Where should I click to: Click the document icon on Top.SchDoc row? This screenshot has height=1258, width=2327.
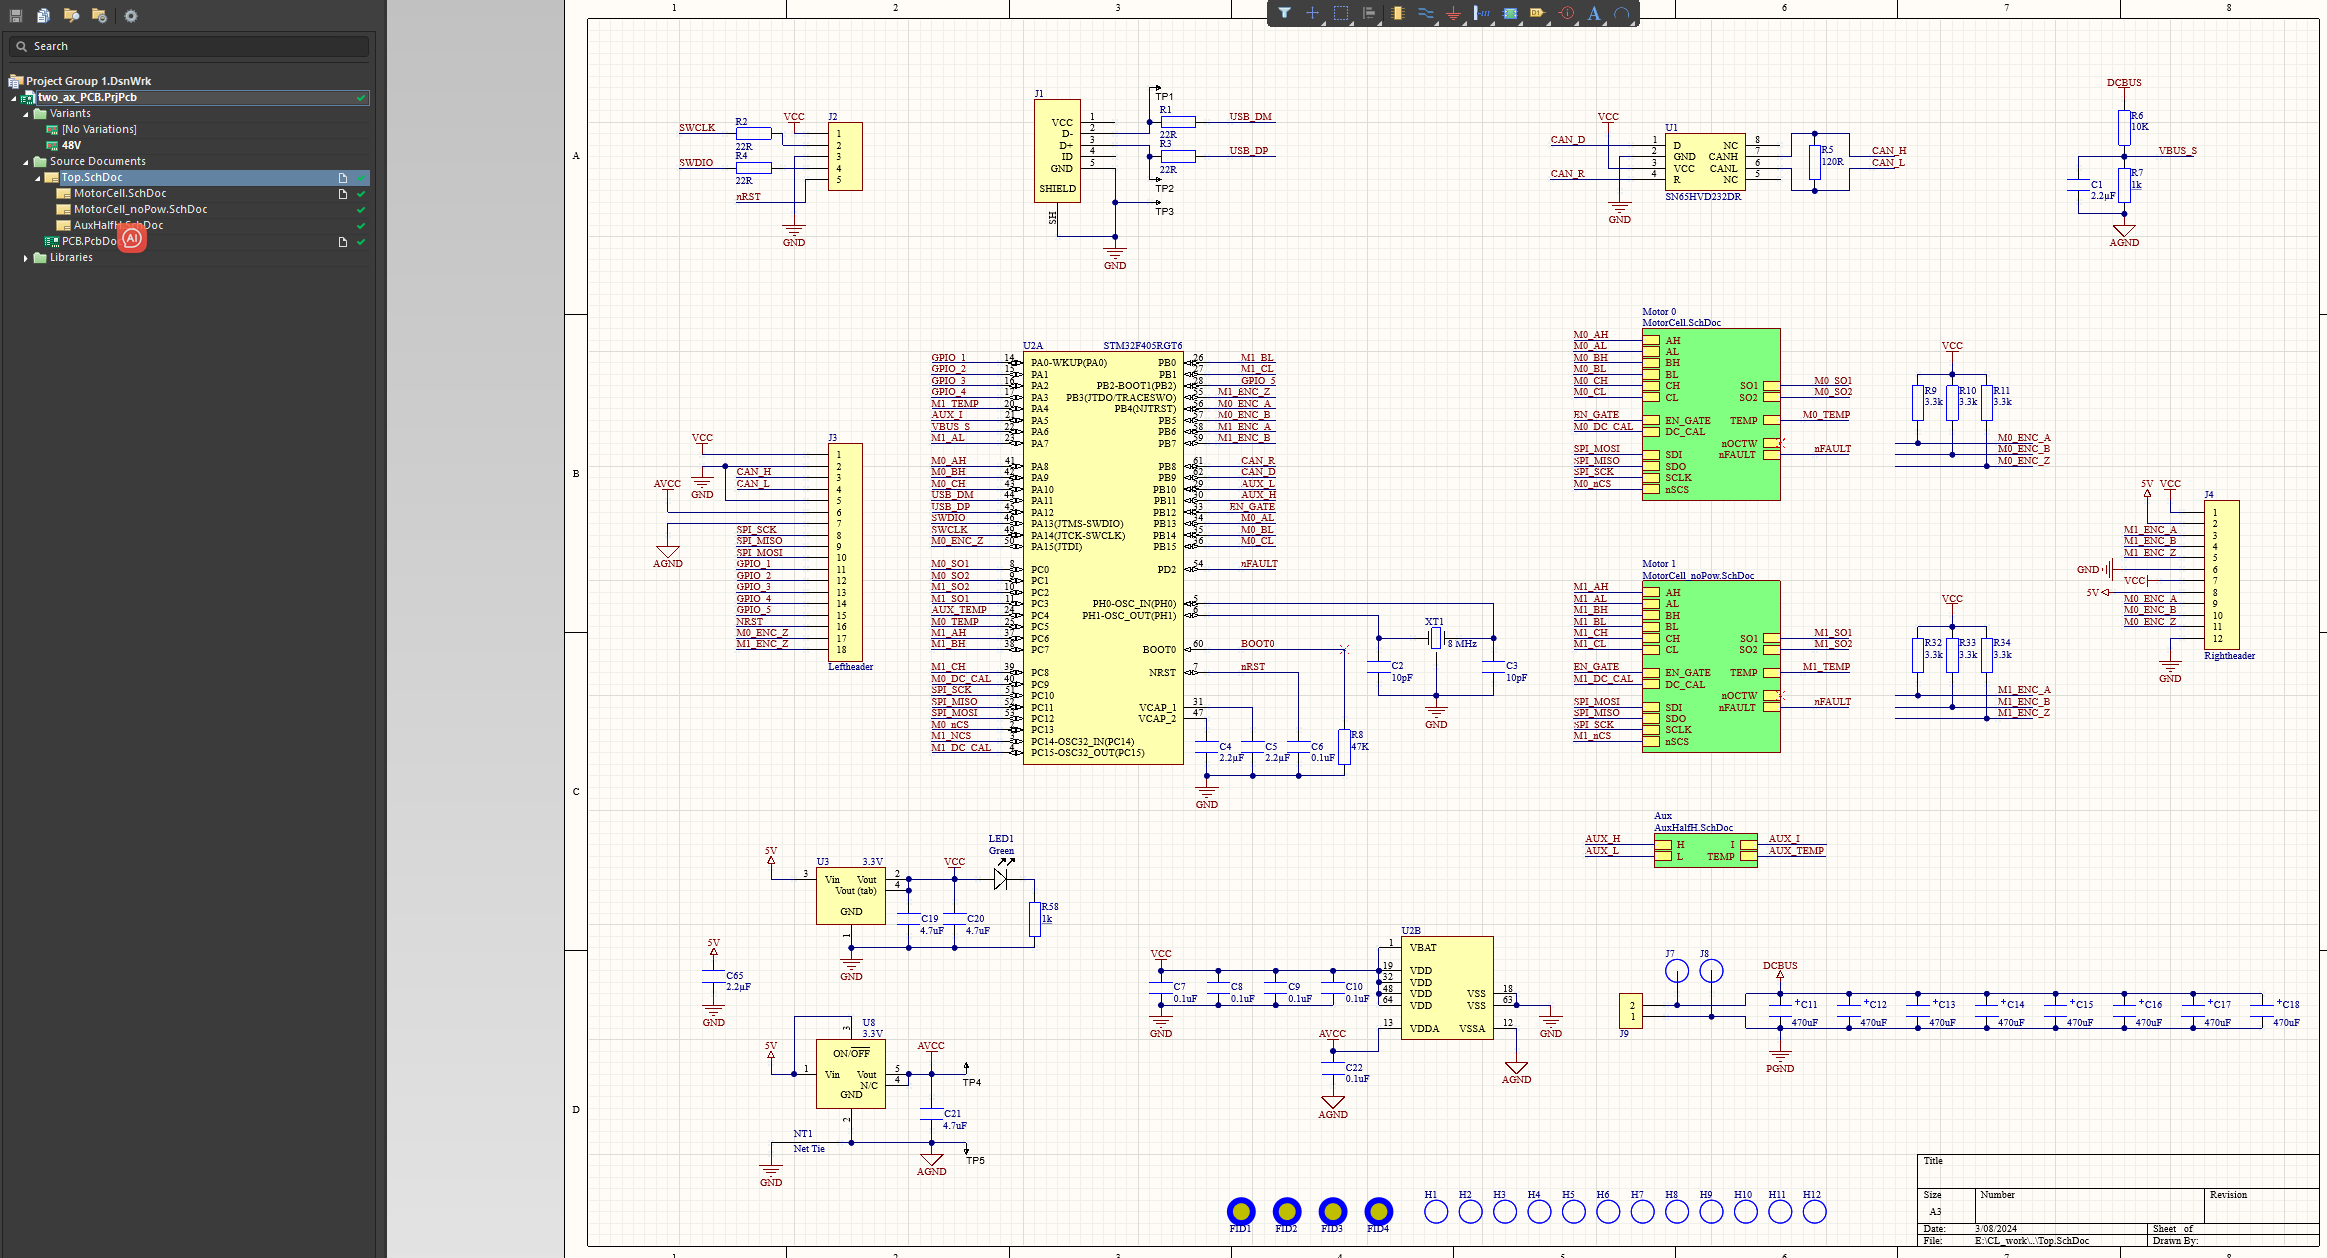343,178
